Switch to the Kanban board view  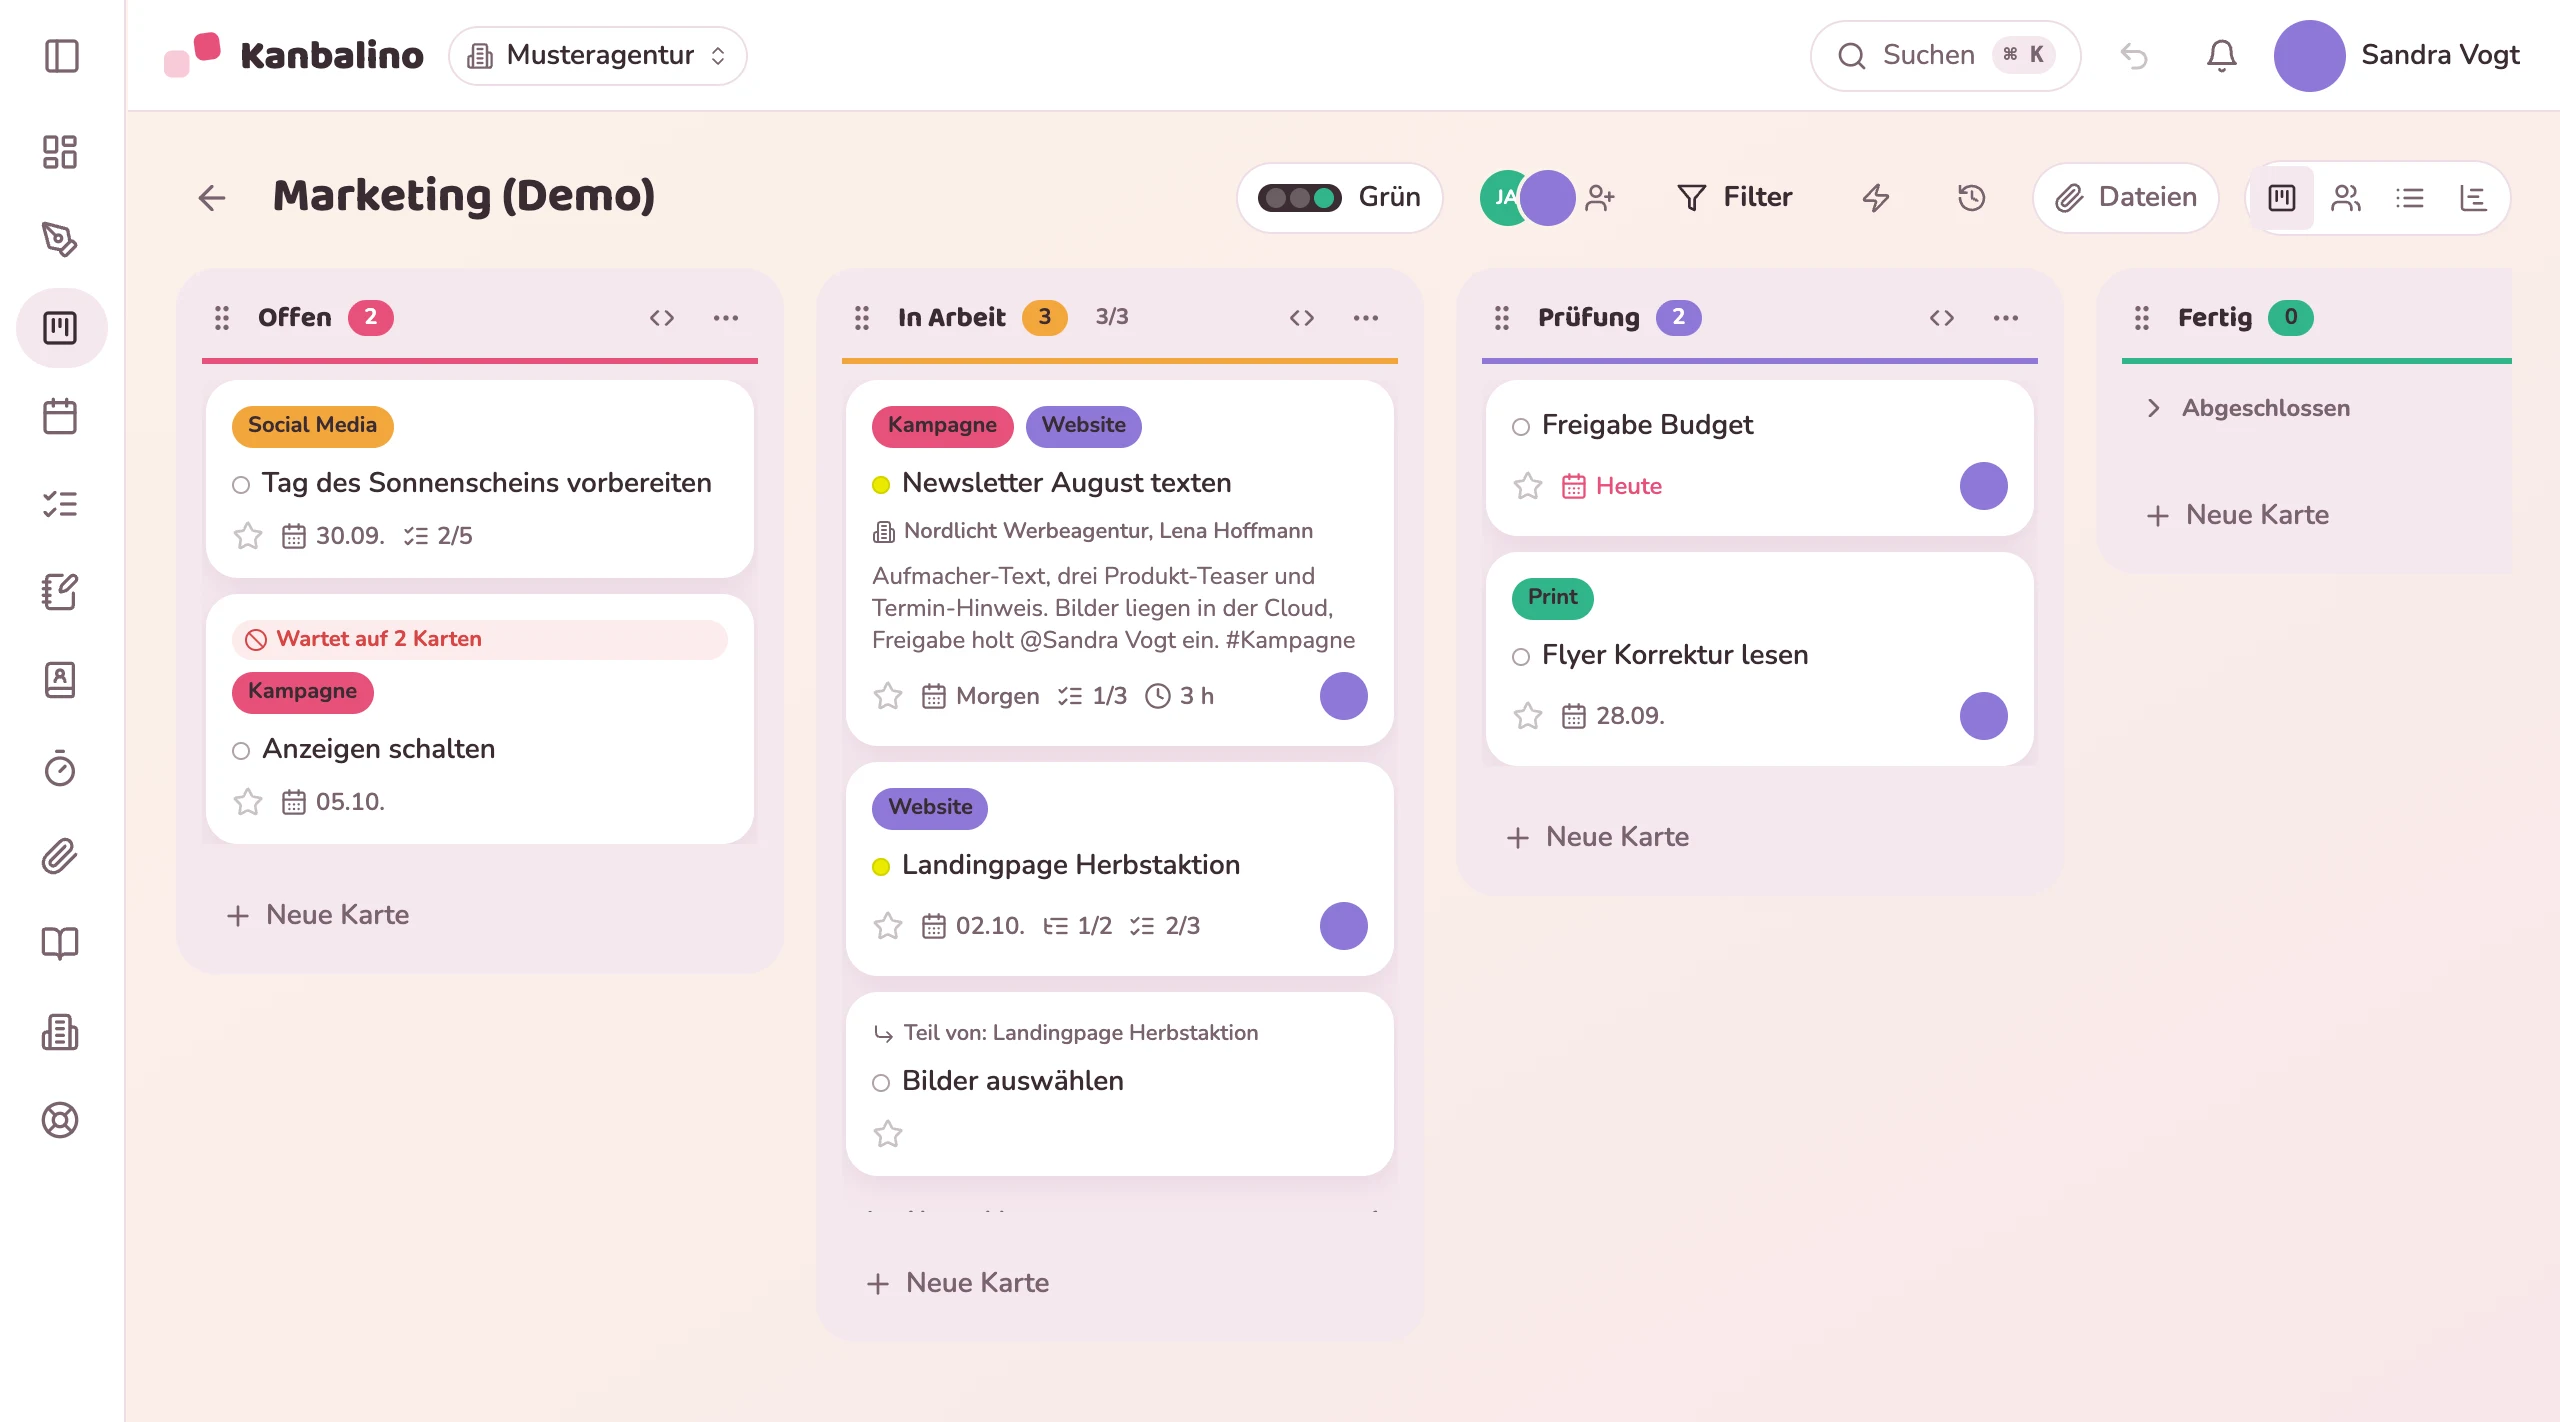(2282, 198)
